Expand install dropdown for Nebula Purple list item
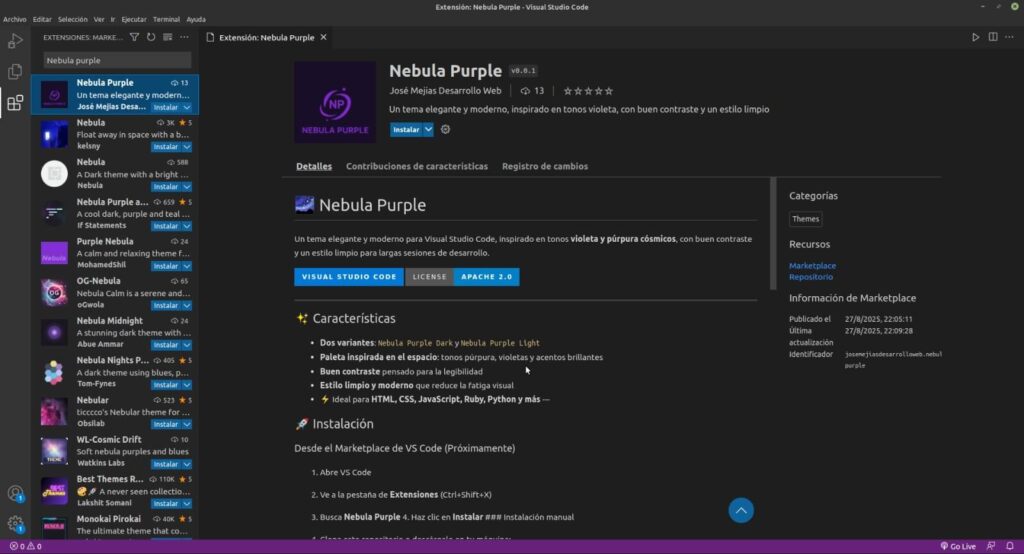Screen dimensions: 1024x554 pyautogui.click(x=187, y=107)
